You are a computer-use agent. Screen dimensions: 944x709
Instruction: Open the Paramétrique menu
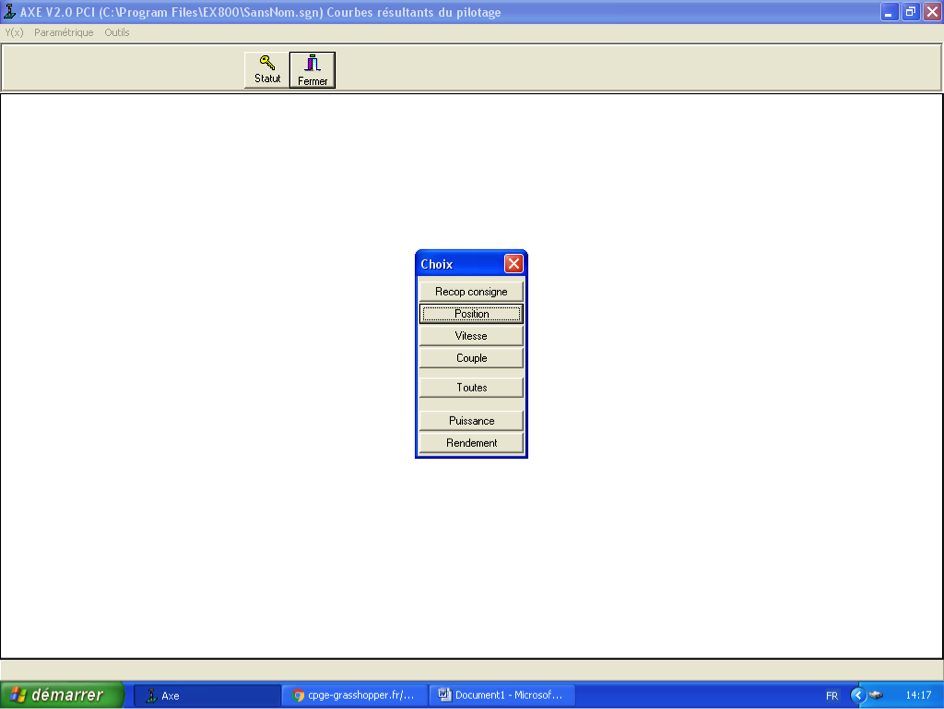[x=63, y=33]
